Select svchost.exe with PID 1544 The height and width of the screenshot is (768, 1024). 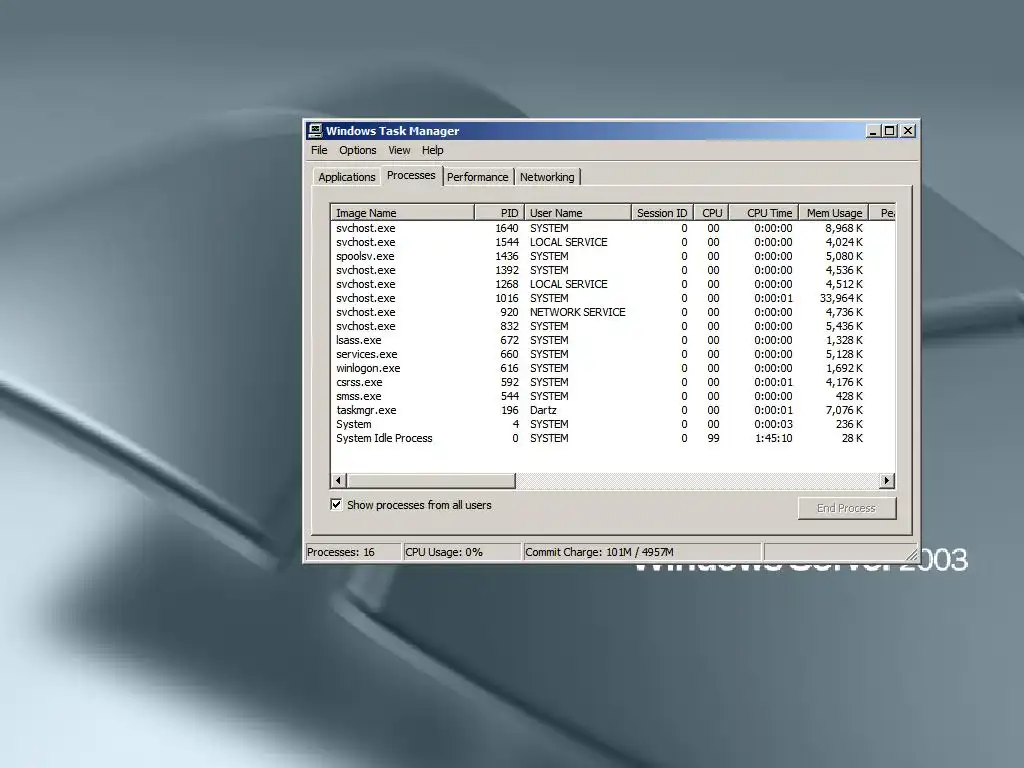(613, 242)
